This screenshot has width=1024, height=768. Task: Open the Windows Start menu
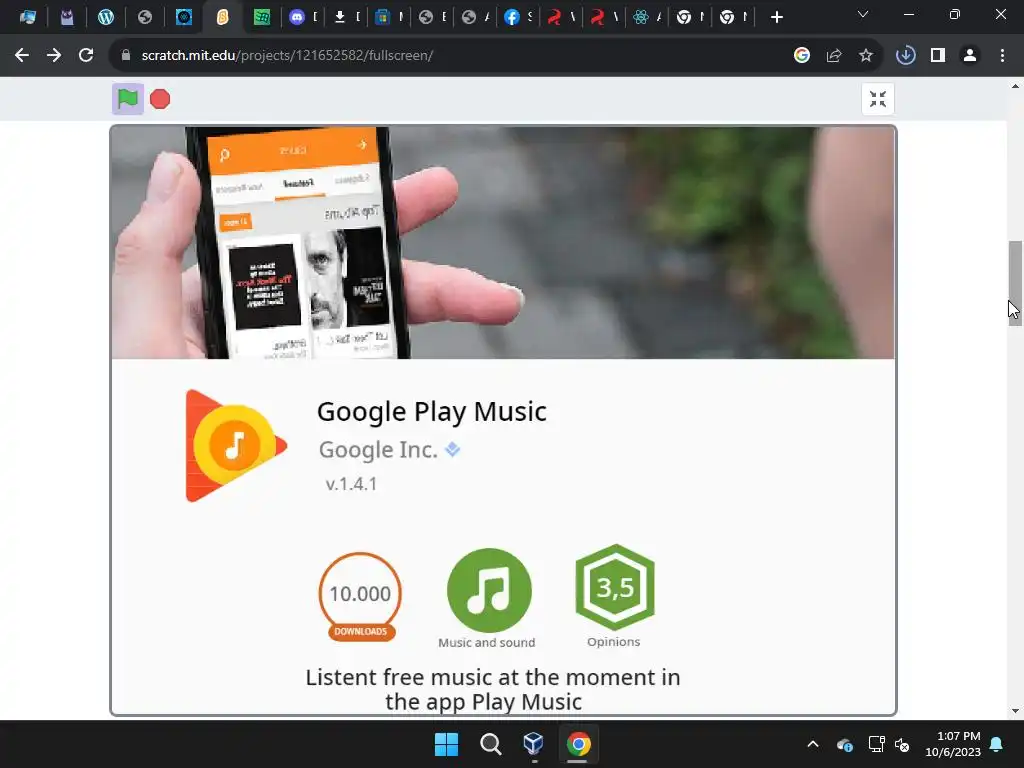coord(447,744)
